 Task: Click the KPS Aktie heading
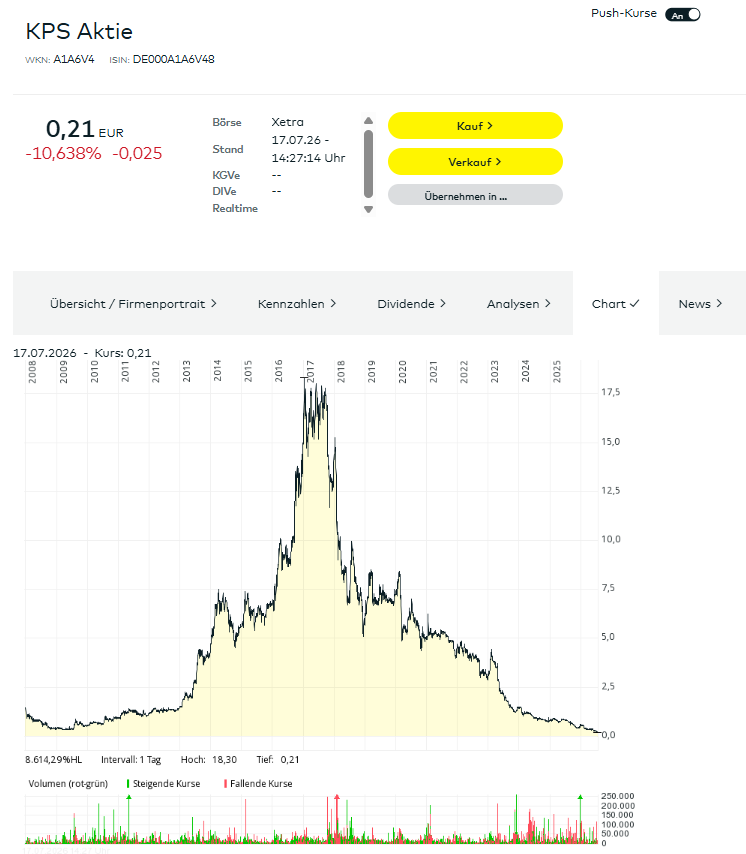tap(79, 32)
